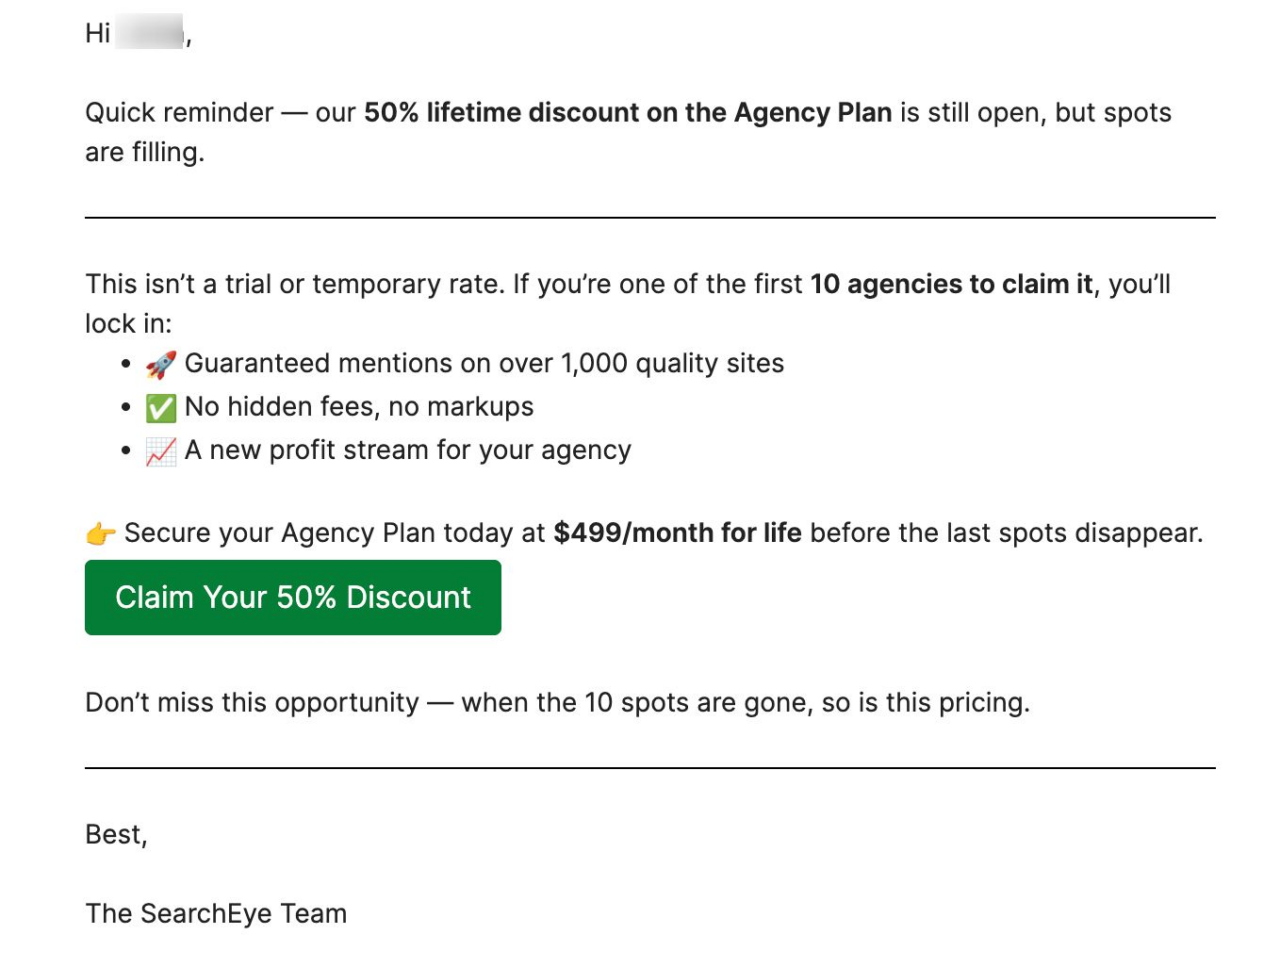The height and width of the screenshot is (967, 1280).
Task: Click the redacted name placeholder after Hi
Action: pos(147,30)
